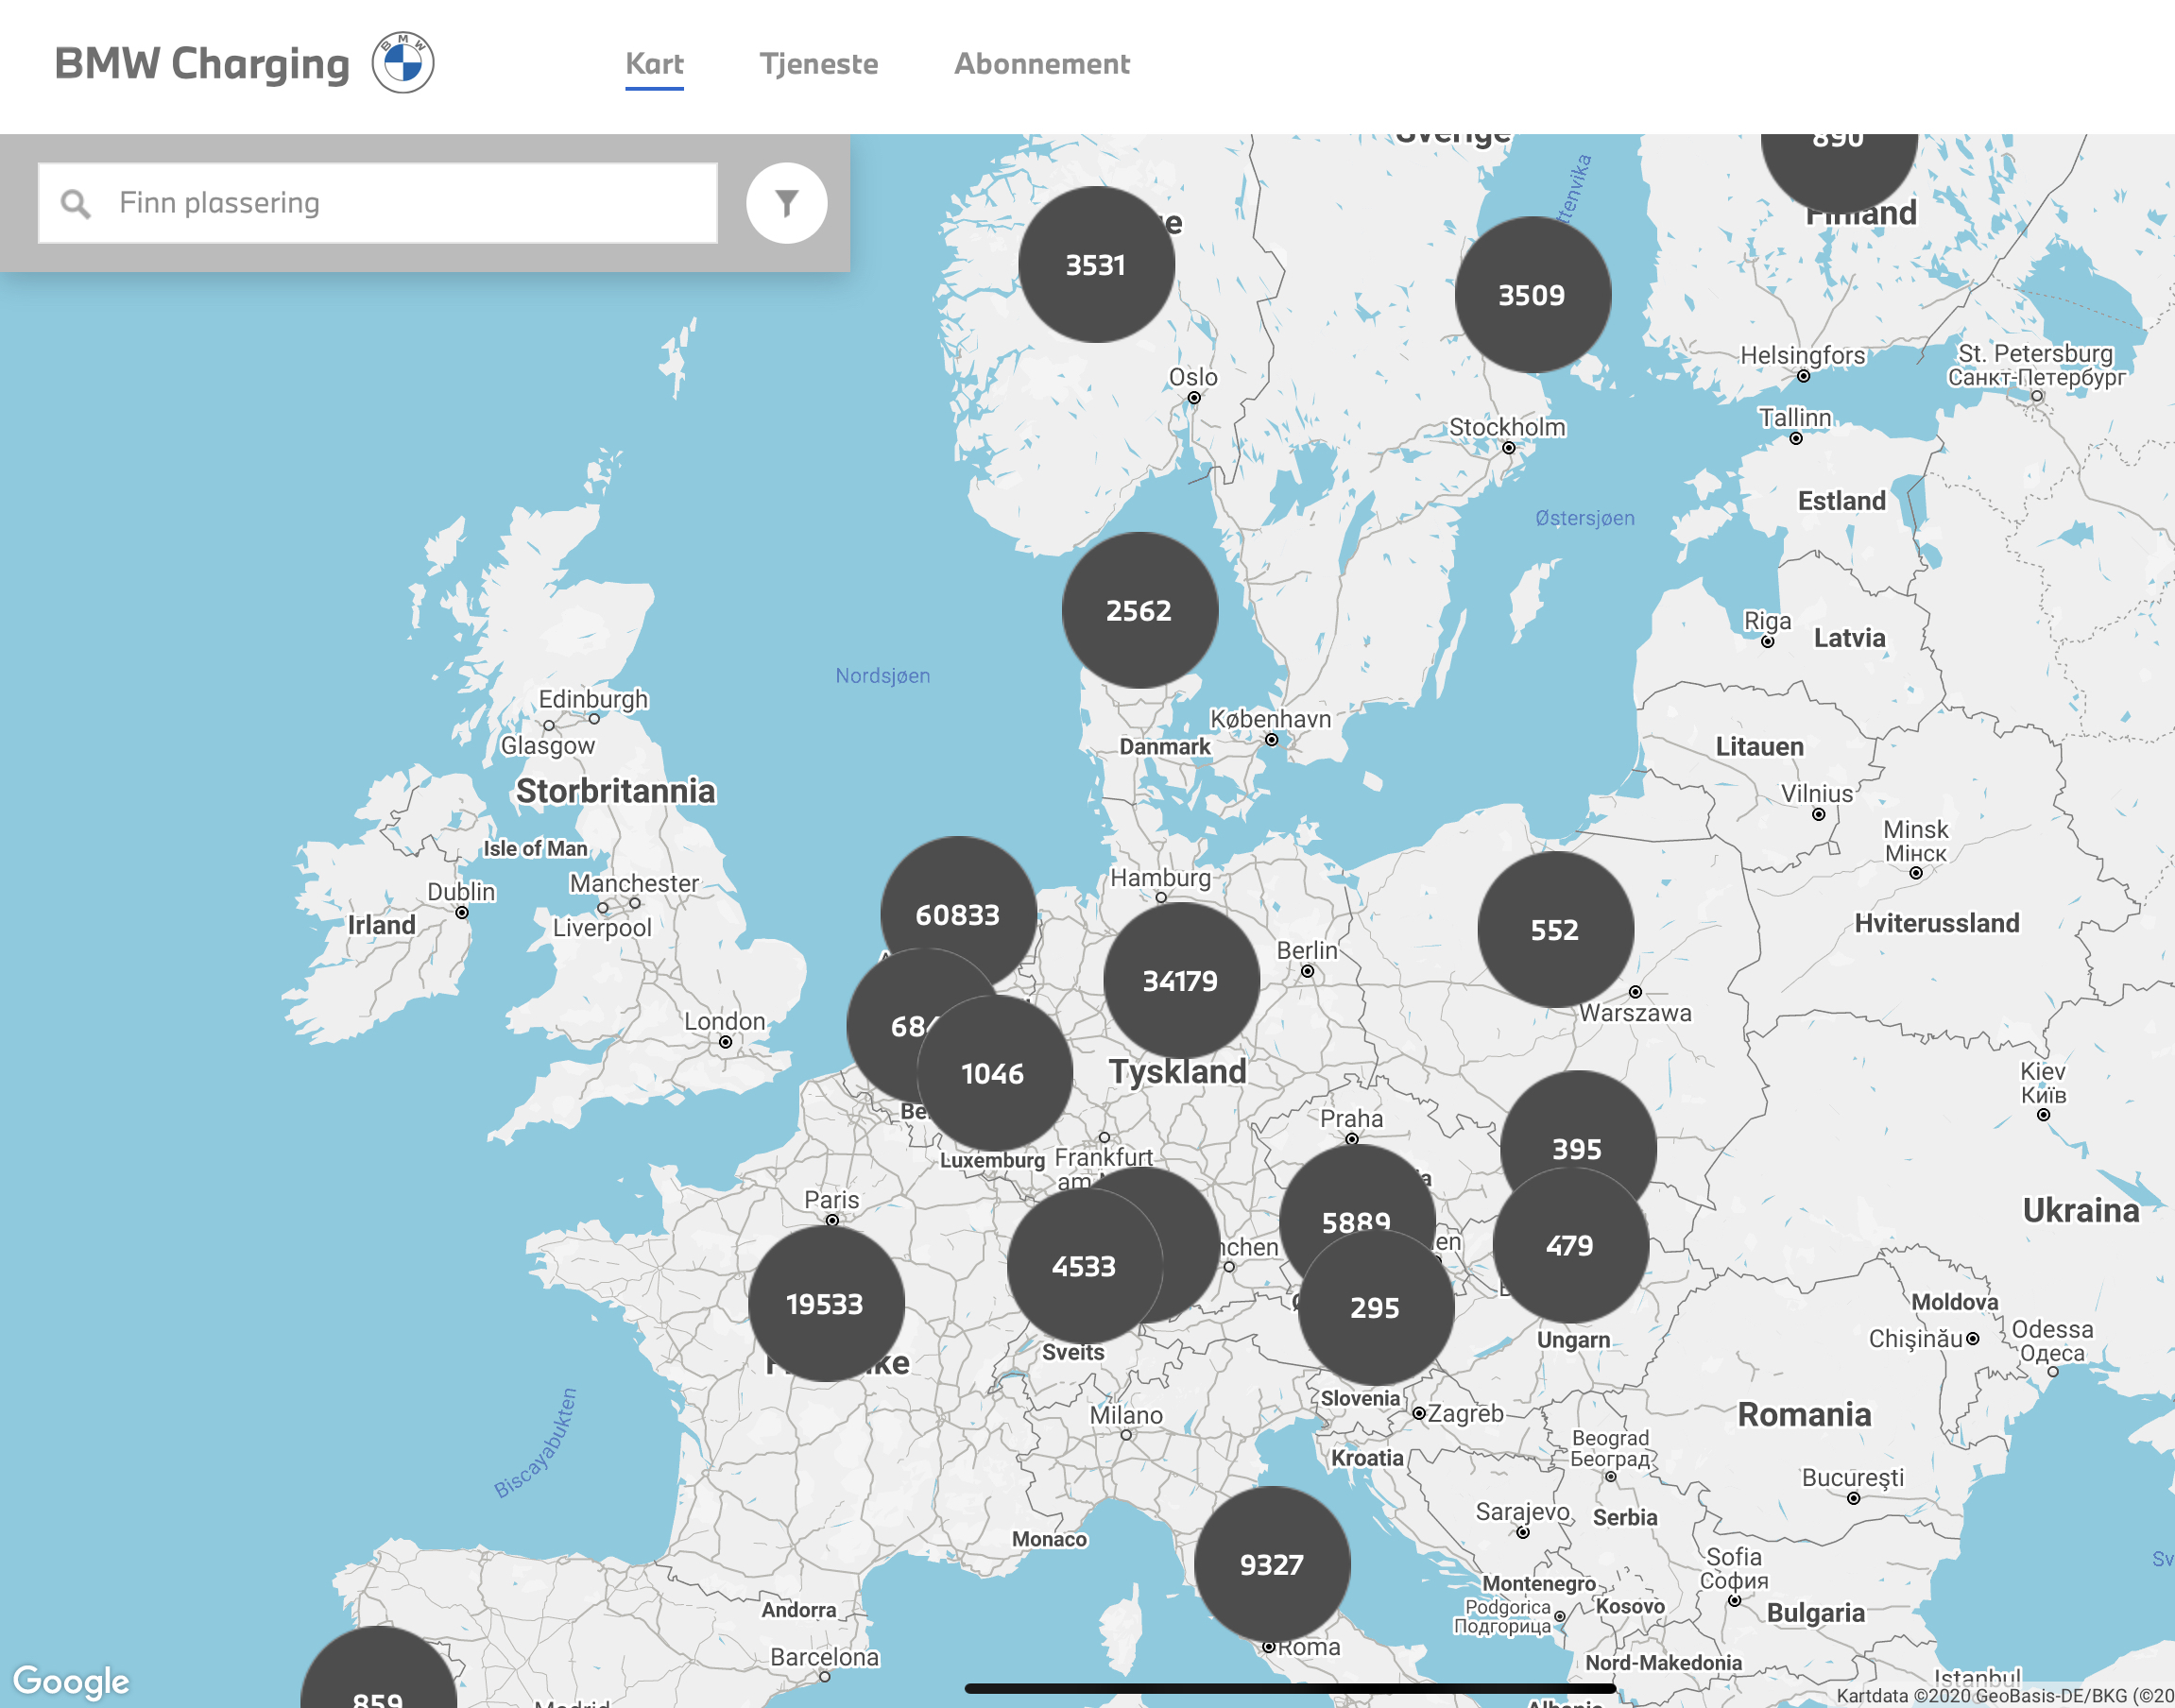This screenshot has height=1708, width=2175.
Task: Click the Zagreb city label
Action: pyautogui.click(x=1466, y=1413)
